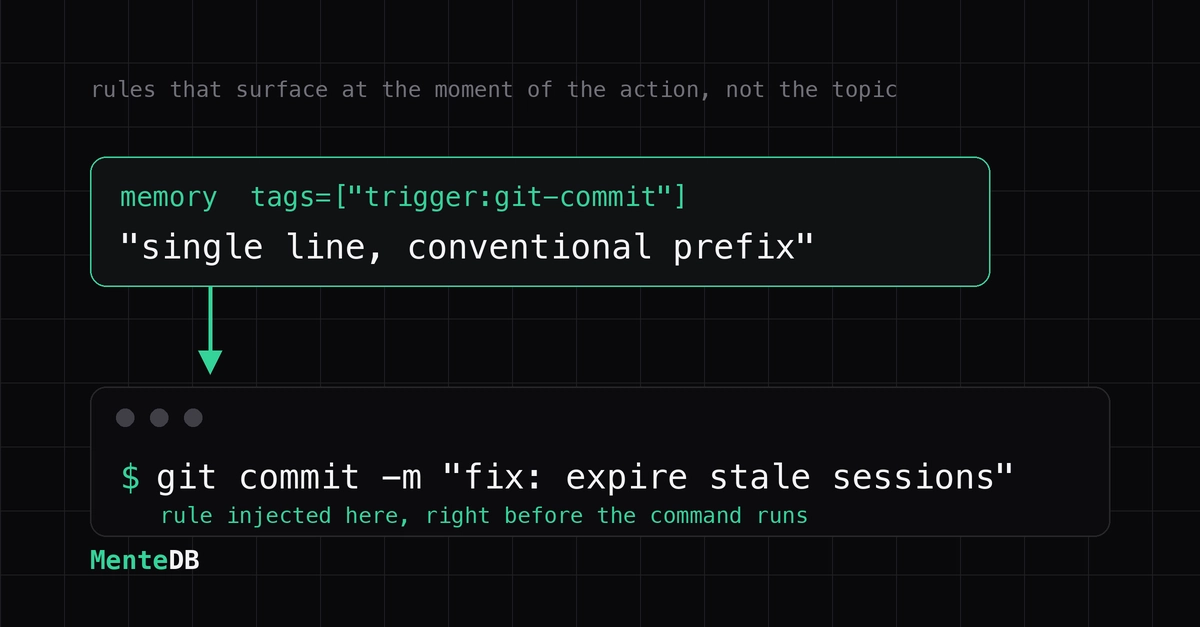
Task: Click the gray tagline at top
Action: pyautogui.click(x=494, y=89)
